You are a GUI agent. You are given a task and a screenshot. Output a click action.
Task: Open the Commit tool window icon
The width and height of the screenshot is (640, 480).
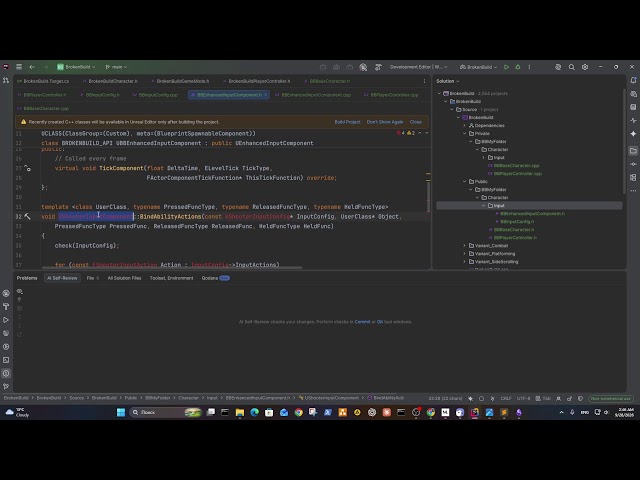click(633, 164)
